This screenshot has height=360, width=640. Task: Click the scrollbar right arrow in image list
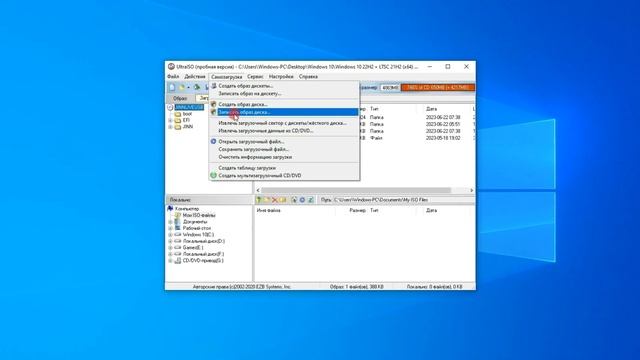(471, 190)
